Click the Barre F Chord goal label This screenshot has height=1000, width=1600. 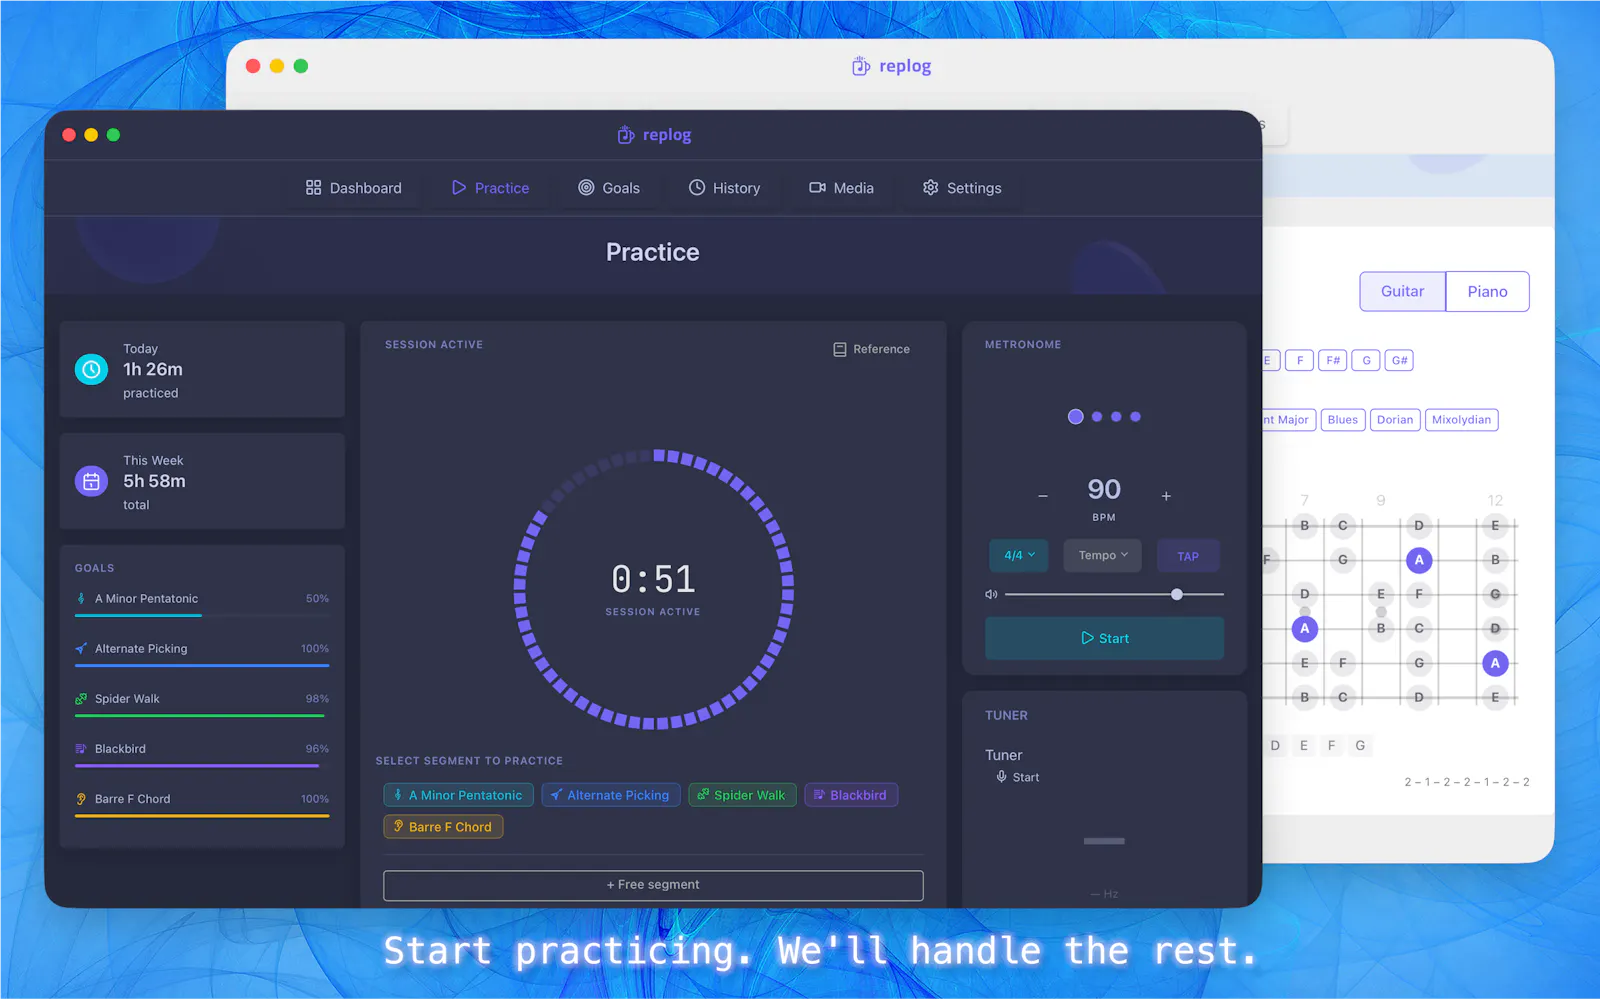pos(132,799)
